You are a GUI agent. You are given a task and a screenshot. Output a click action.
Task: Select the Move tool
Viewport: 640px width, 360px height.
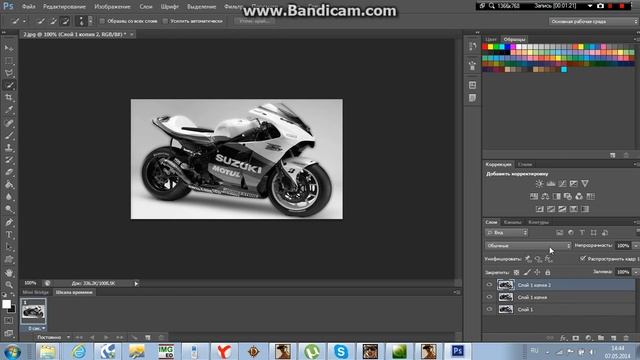9,48
